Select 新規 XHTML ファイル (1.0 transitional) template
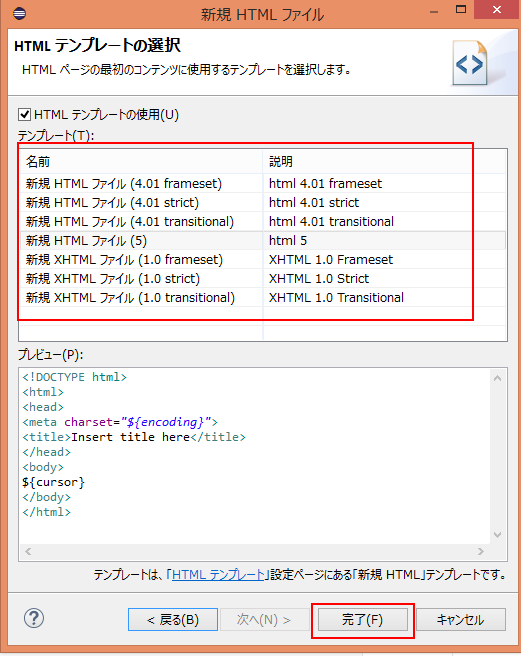Screen dimensions: 521x656 (x=262, y=297)
